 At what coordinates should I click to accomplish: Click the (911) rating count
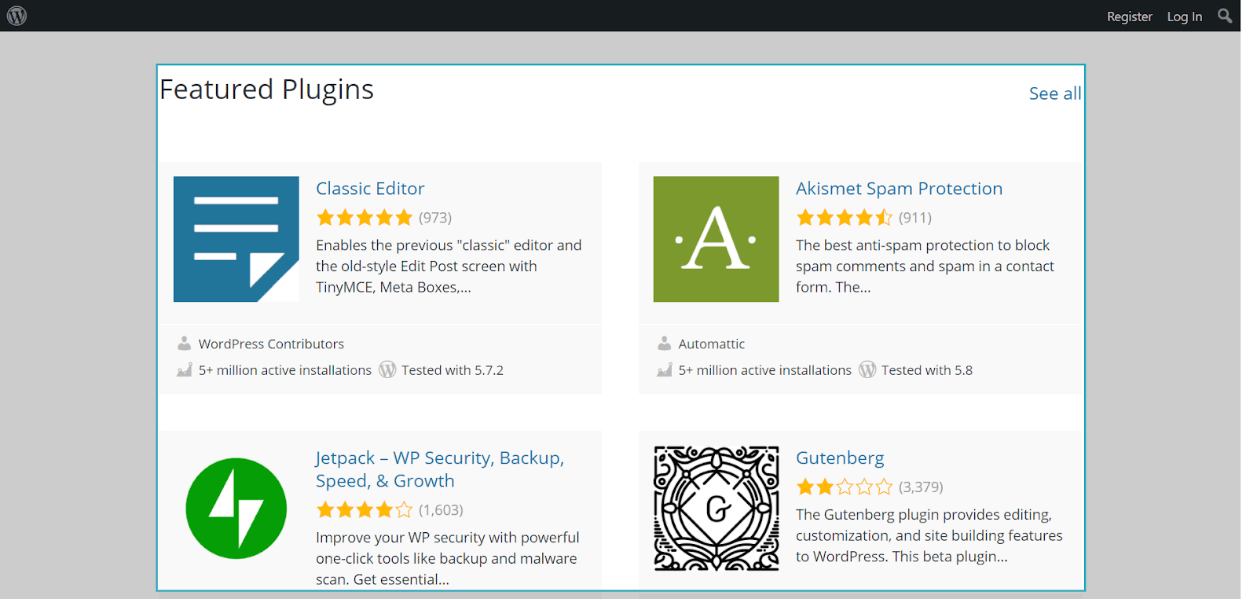click(915, 217)
